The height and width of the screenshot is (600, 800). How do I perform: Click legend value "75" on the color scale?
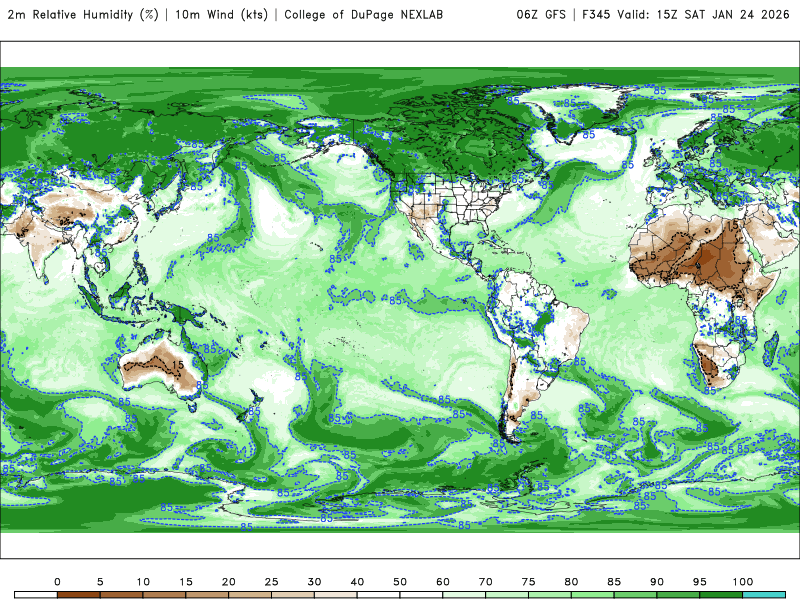tap(529, 582)
